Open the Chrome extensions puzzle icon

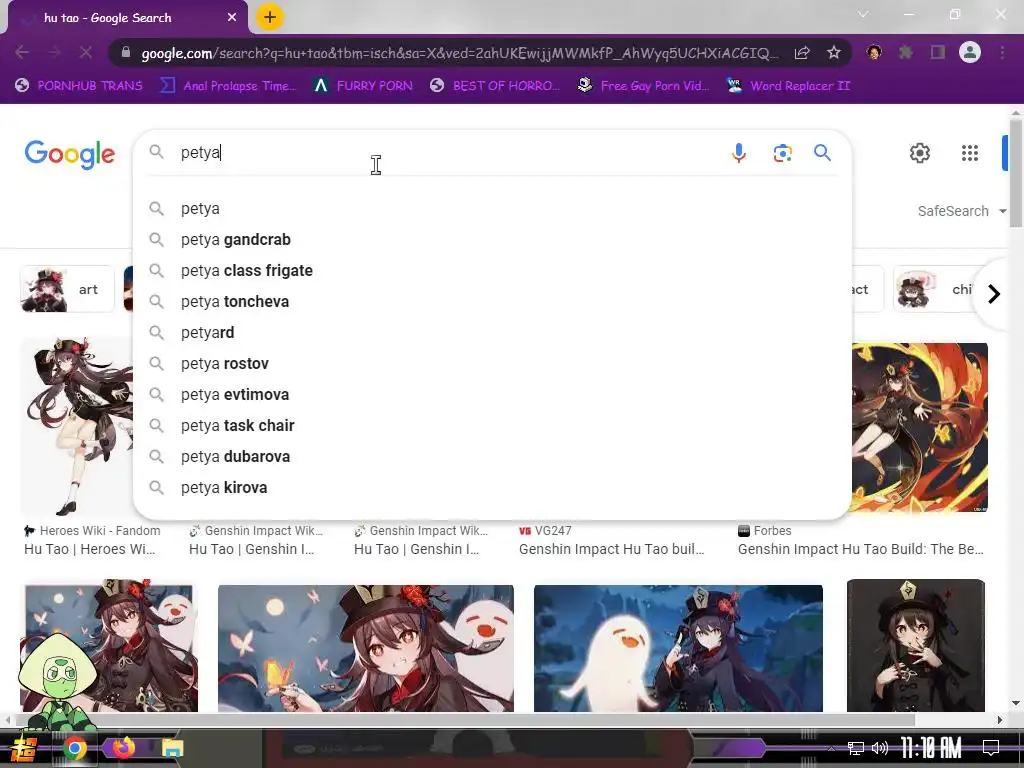[905, 52]
